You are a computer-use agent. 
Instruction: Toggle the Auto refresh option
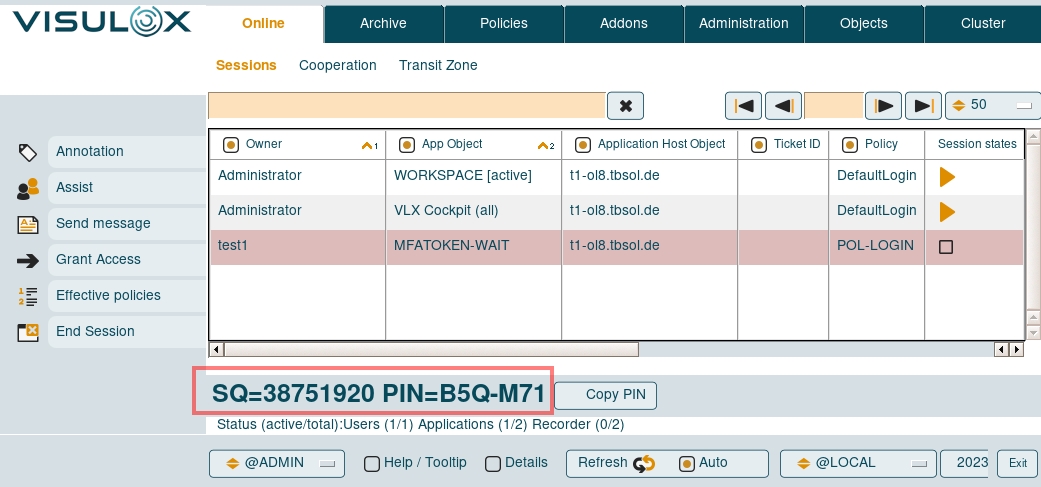click(687, 463)
